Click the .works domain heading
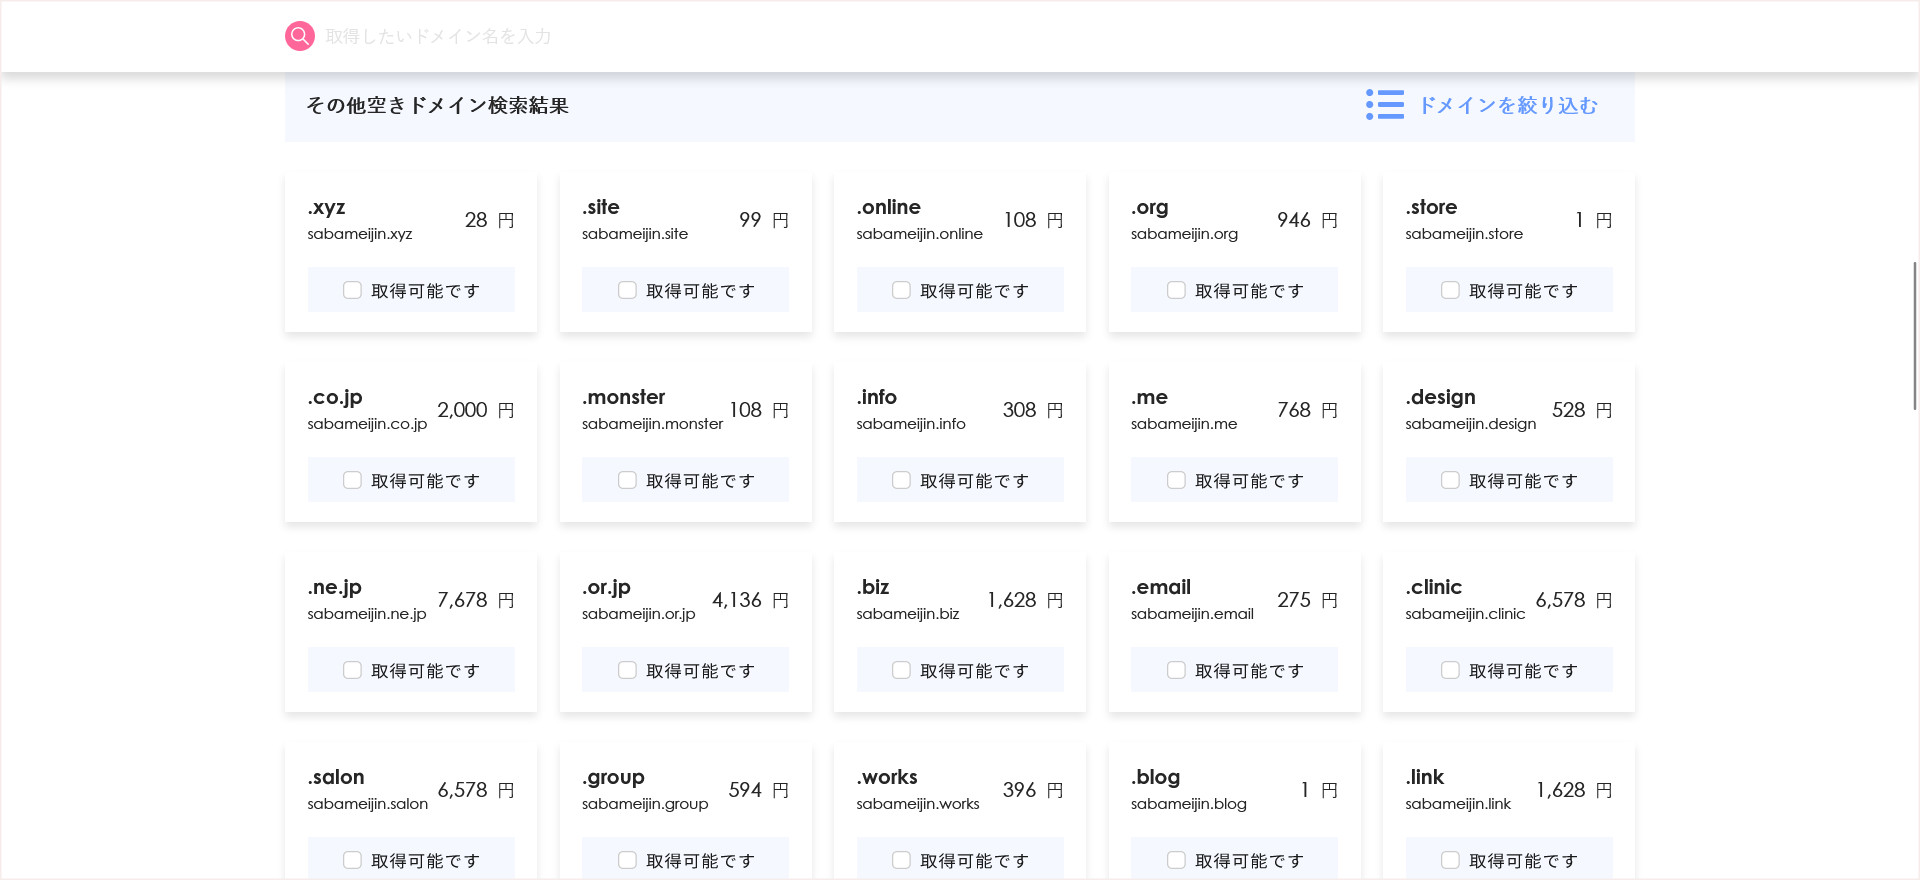Viewport: 1920px width, 880px height. click(x=886, y=777)
